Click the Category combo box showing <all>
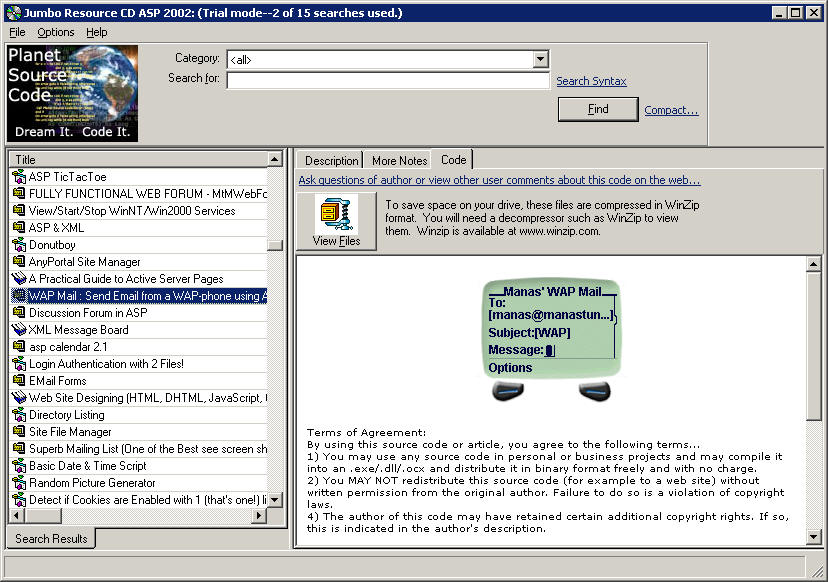 point(388,59)
